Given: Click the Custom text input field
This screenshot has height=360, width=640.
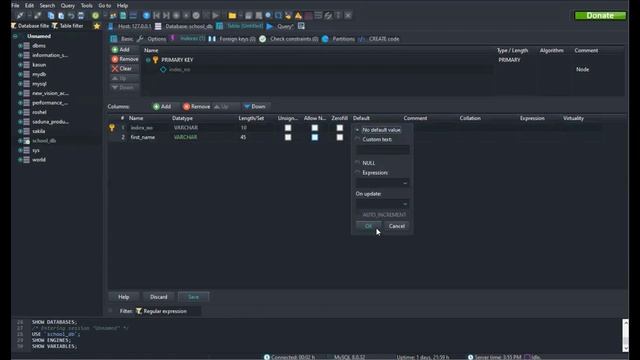Looking at the screenshot, I should [x=382, y=150].
